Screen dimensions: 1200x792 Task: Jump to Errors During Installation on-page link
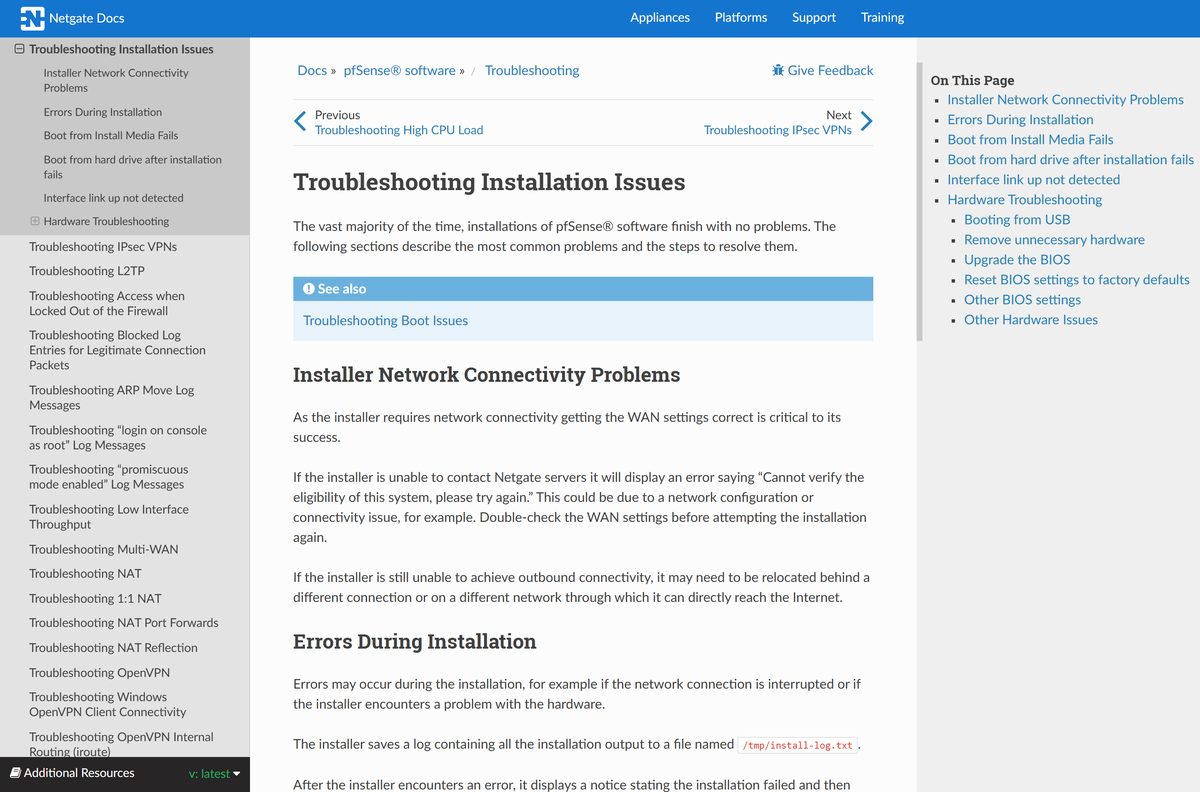pyautogui.click(x=1020, y=119)
